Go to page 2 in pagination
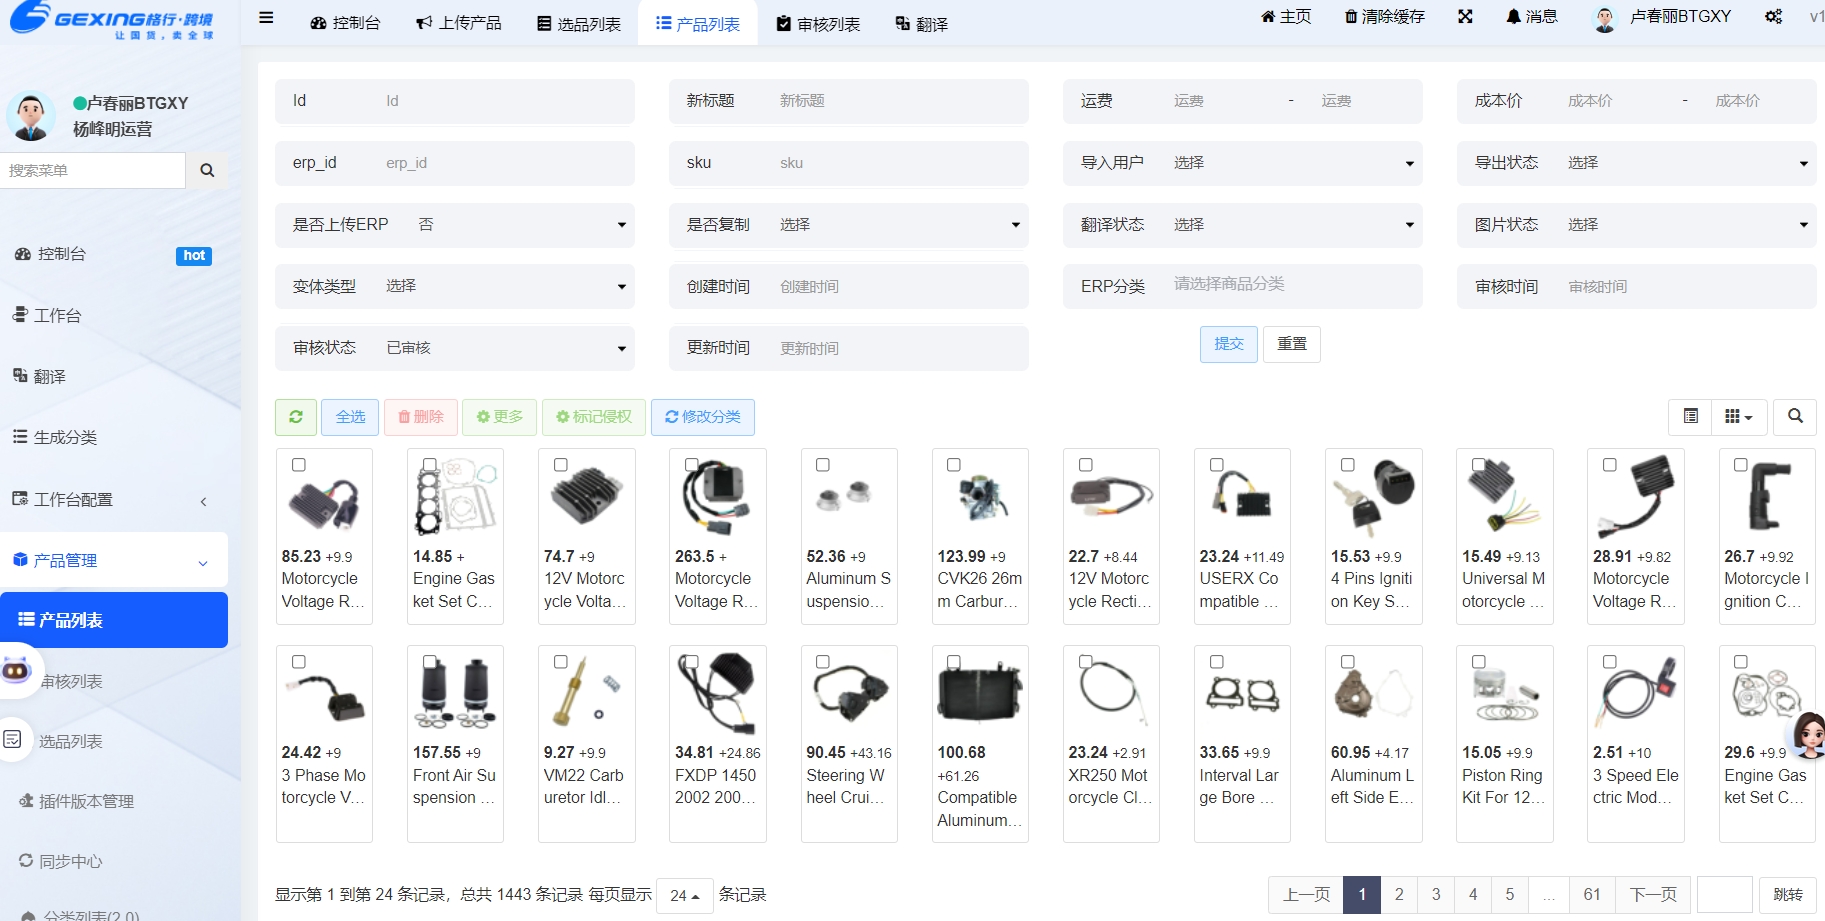Viewport: 1825px width, 921px height. click(x=1399, y=894)
